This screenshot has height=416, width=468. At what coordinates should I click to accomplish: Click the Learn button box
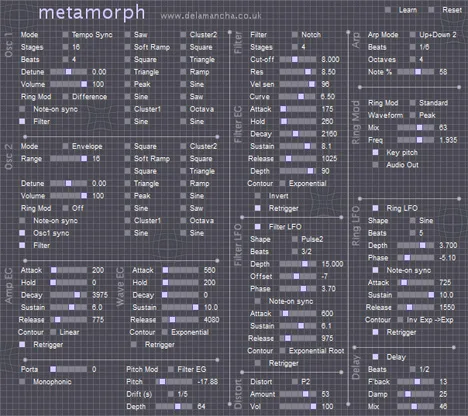(x=388, y=10)
